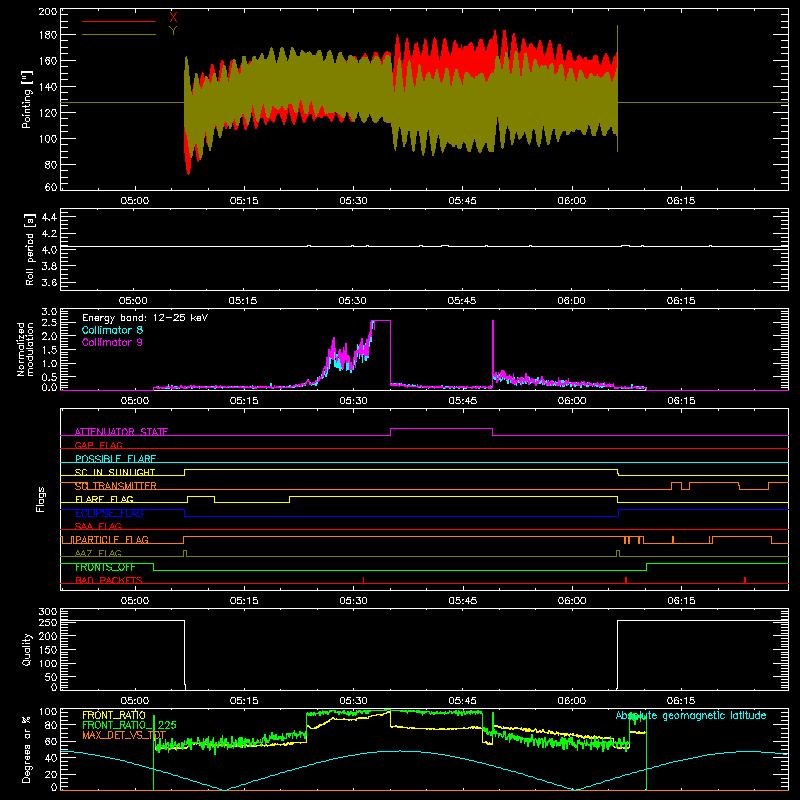Click the 300 value on the Quality axis

click(48, 612)
